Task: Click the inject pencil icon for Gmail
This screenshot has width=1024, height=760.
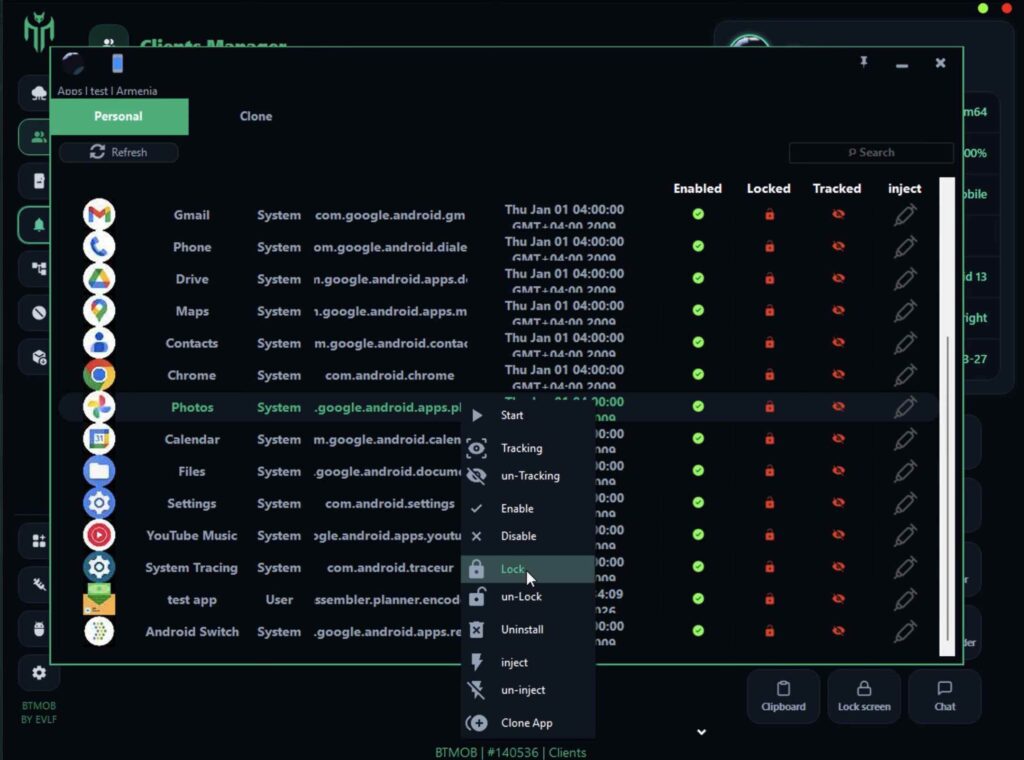Action: pyautogui.click(x=904, y=214)
